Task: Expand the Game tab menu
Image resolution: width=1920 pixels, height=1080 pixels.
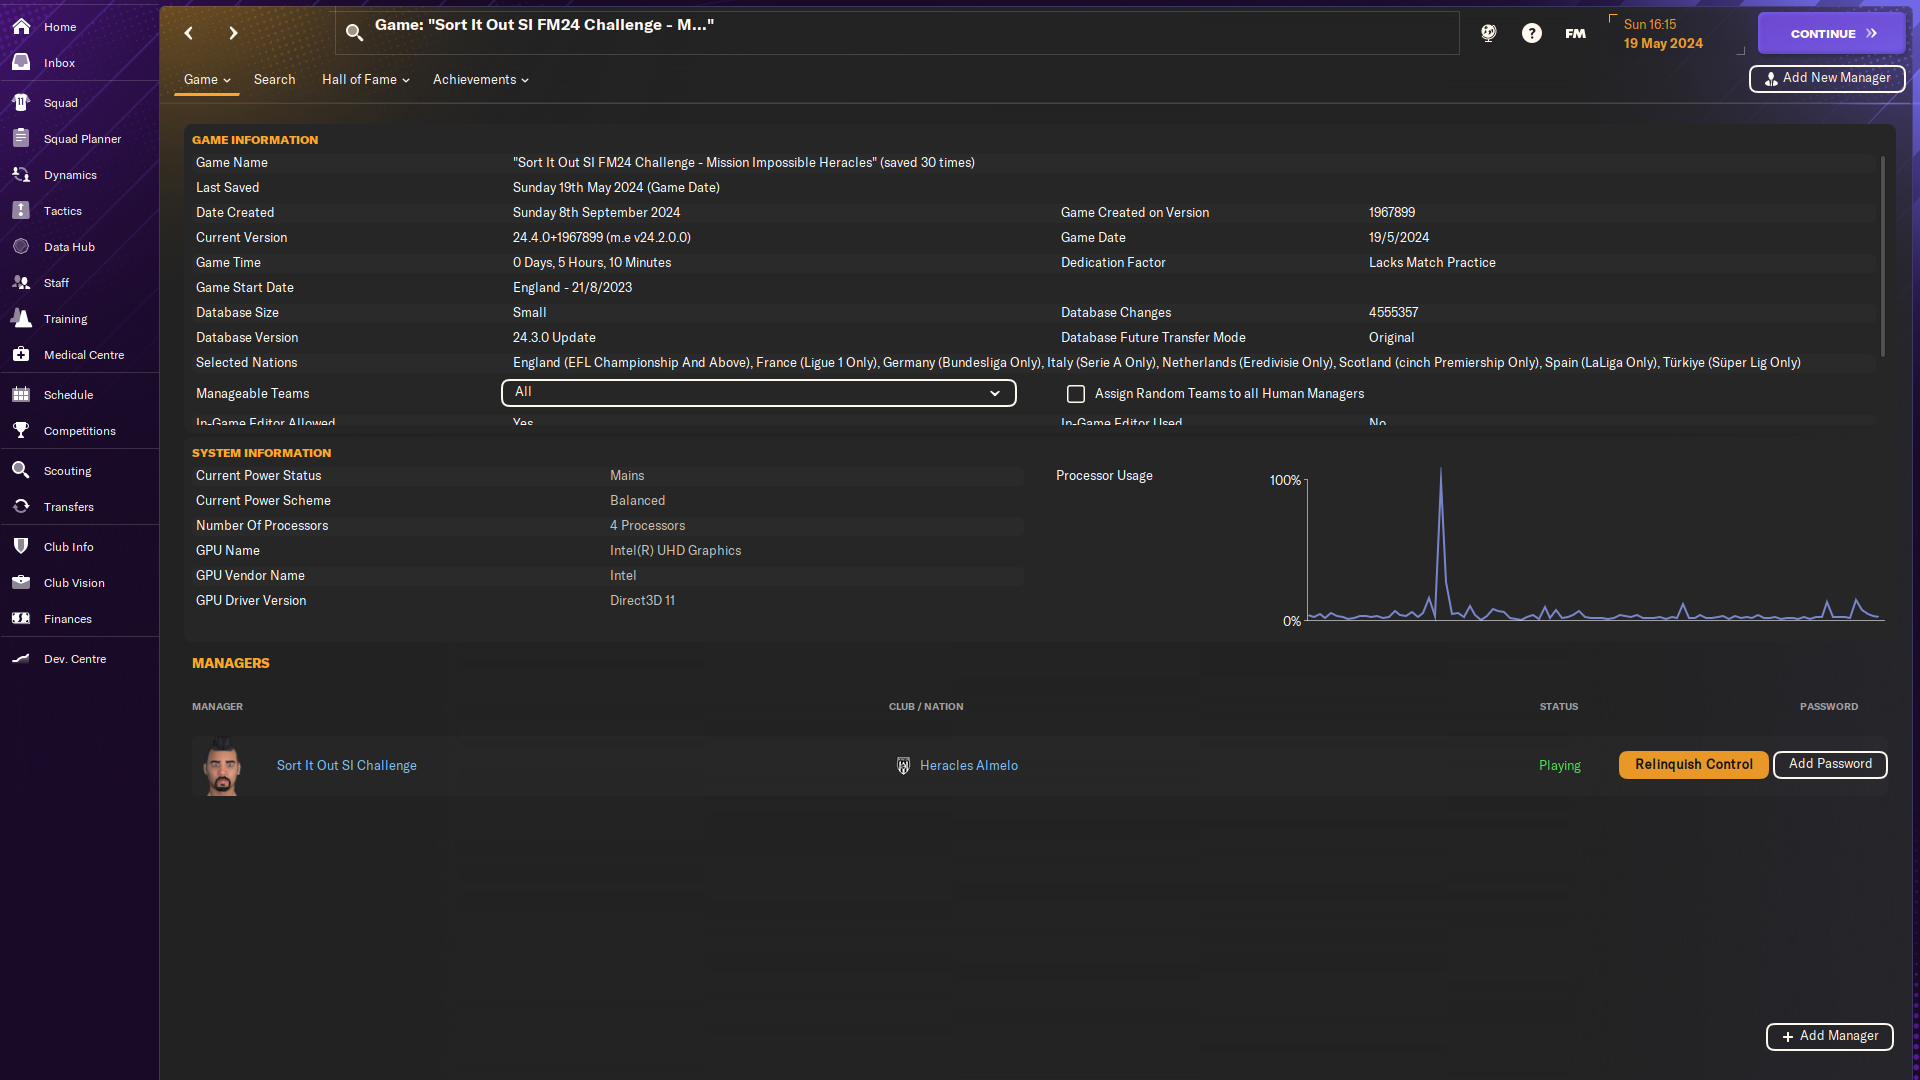Action: pyautogui.click(x=207, y=80)
